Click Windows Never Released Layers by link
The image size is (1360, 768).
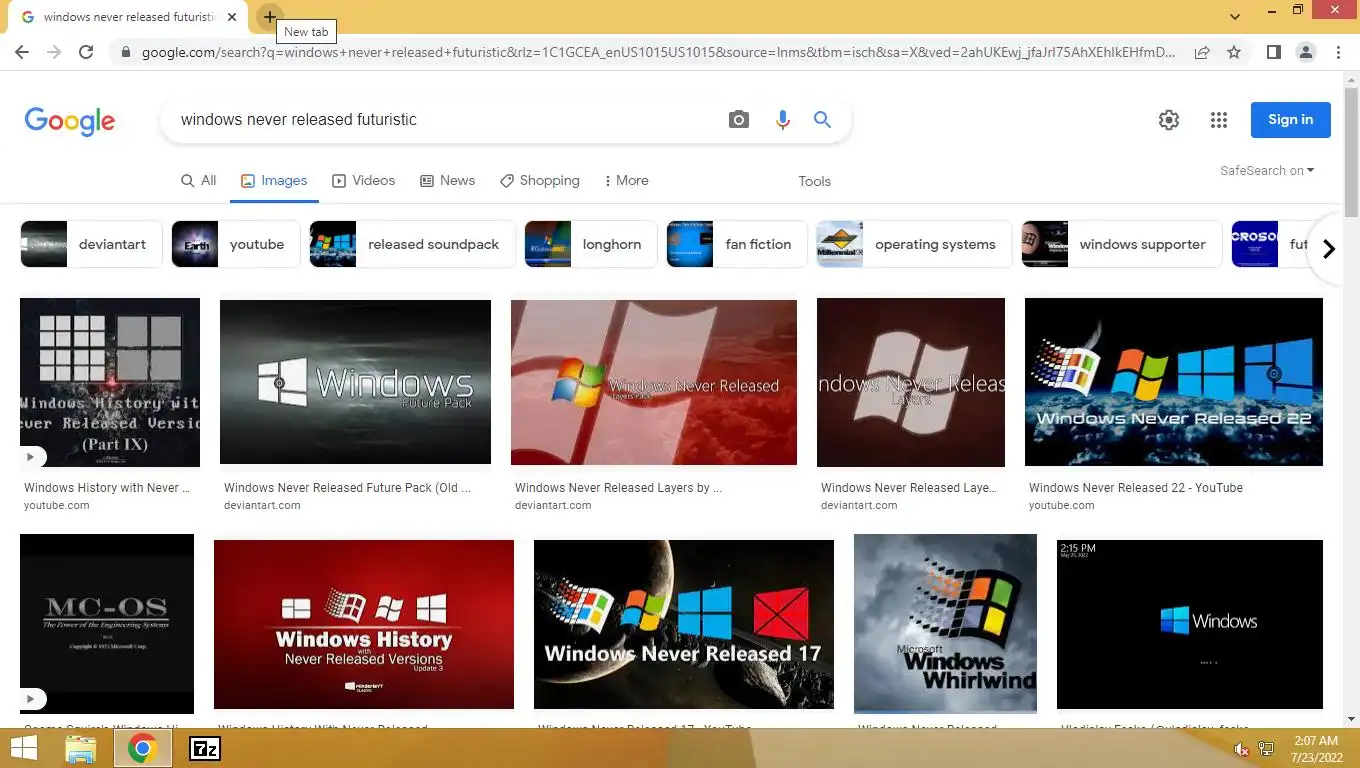(618, 488)
